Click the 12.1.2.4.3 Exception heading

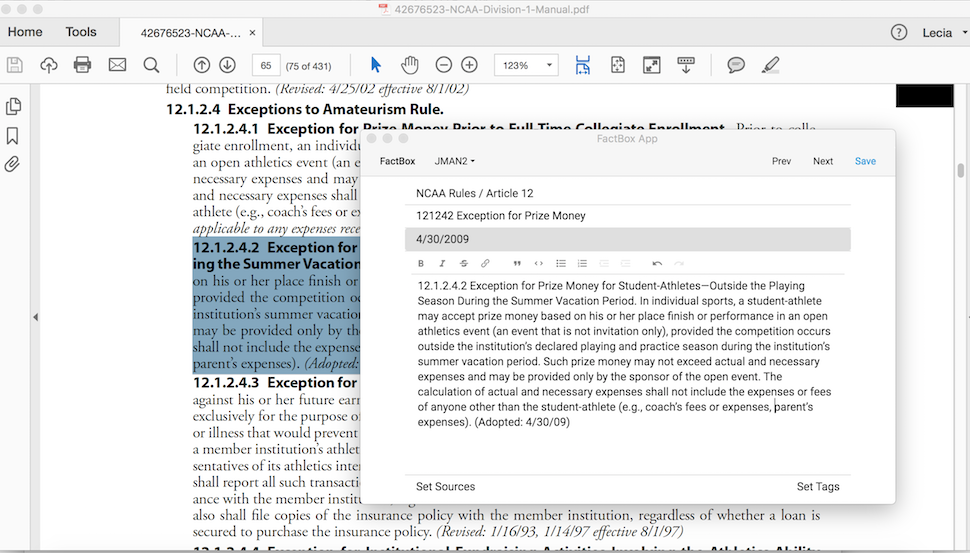276,383
